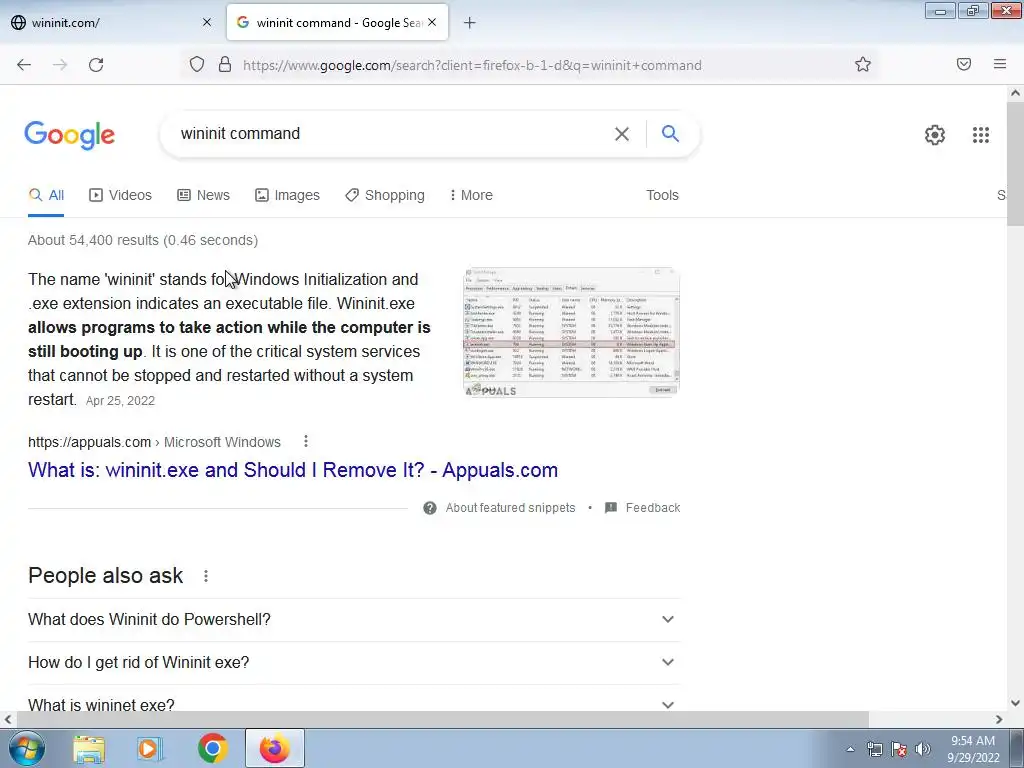Open the volume speaker tray icon
Viewport: 1024px width, 768px height.
pyautogui.click(x=923, y=749)
